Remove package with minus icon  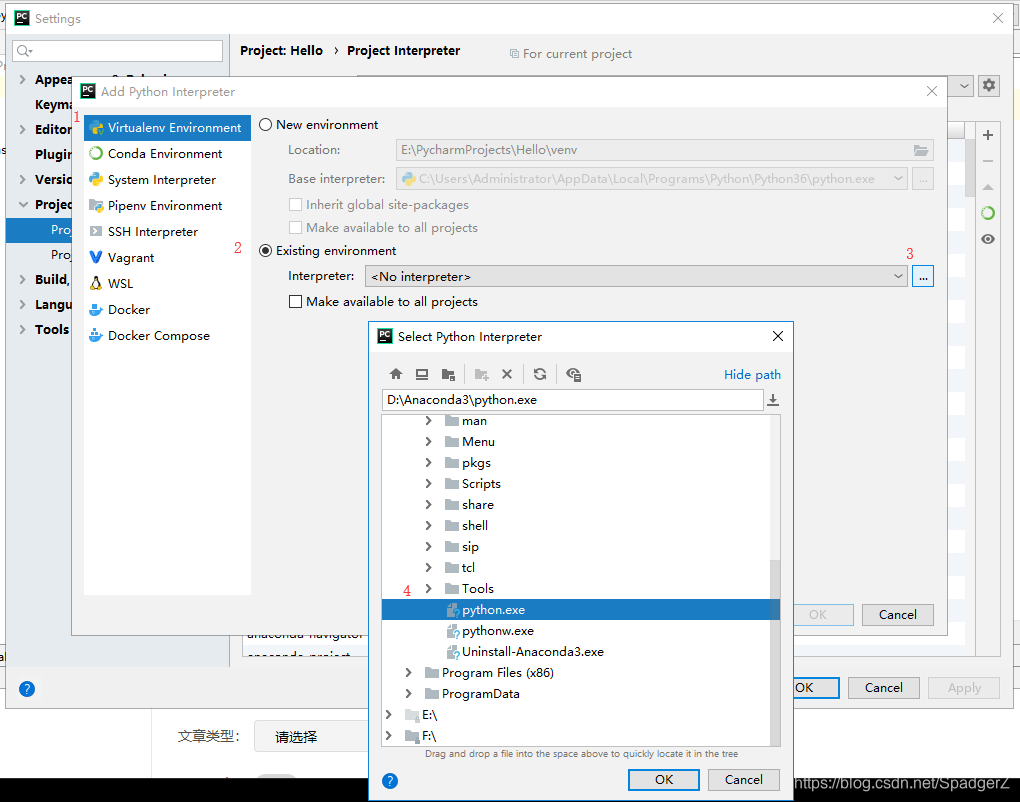click(x=988, y=161)
